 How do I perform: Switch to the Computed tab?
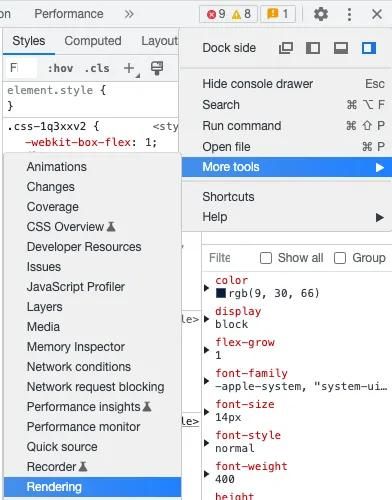[93, 41]
